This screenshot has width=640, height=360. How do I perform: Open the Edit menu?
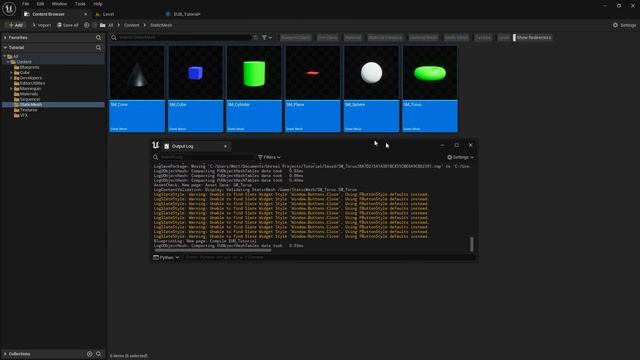(x=40, y=4)
